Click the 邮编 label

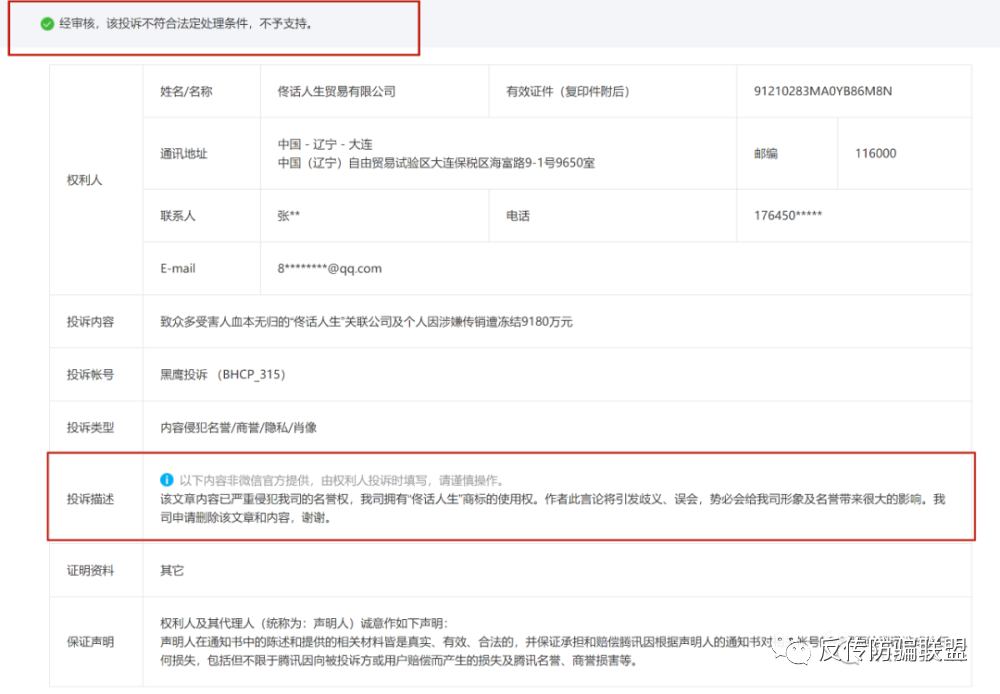click(765, 154)
